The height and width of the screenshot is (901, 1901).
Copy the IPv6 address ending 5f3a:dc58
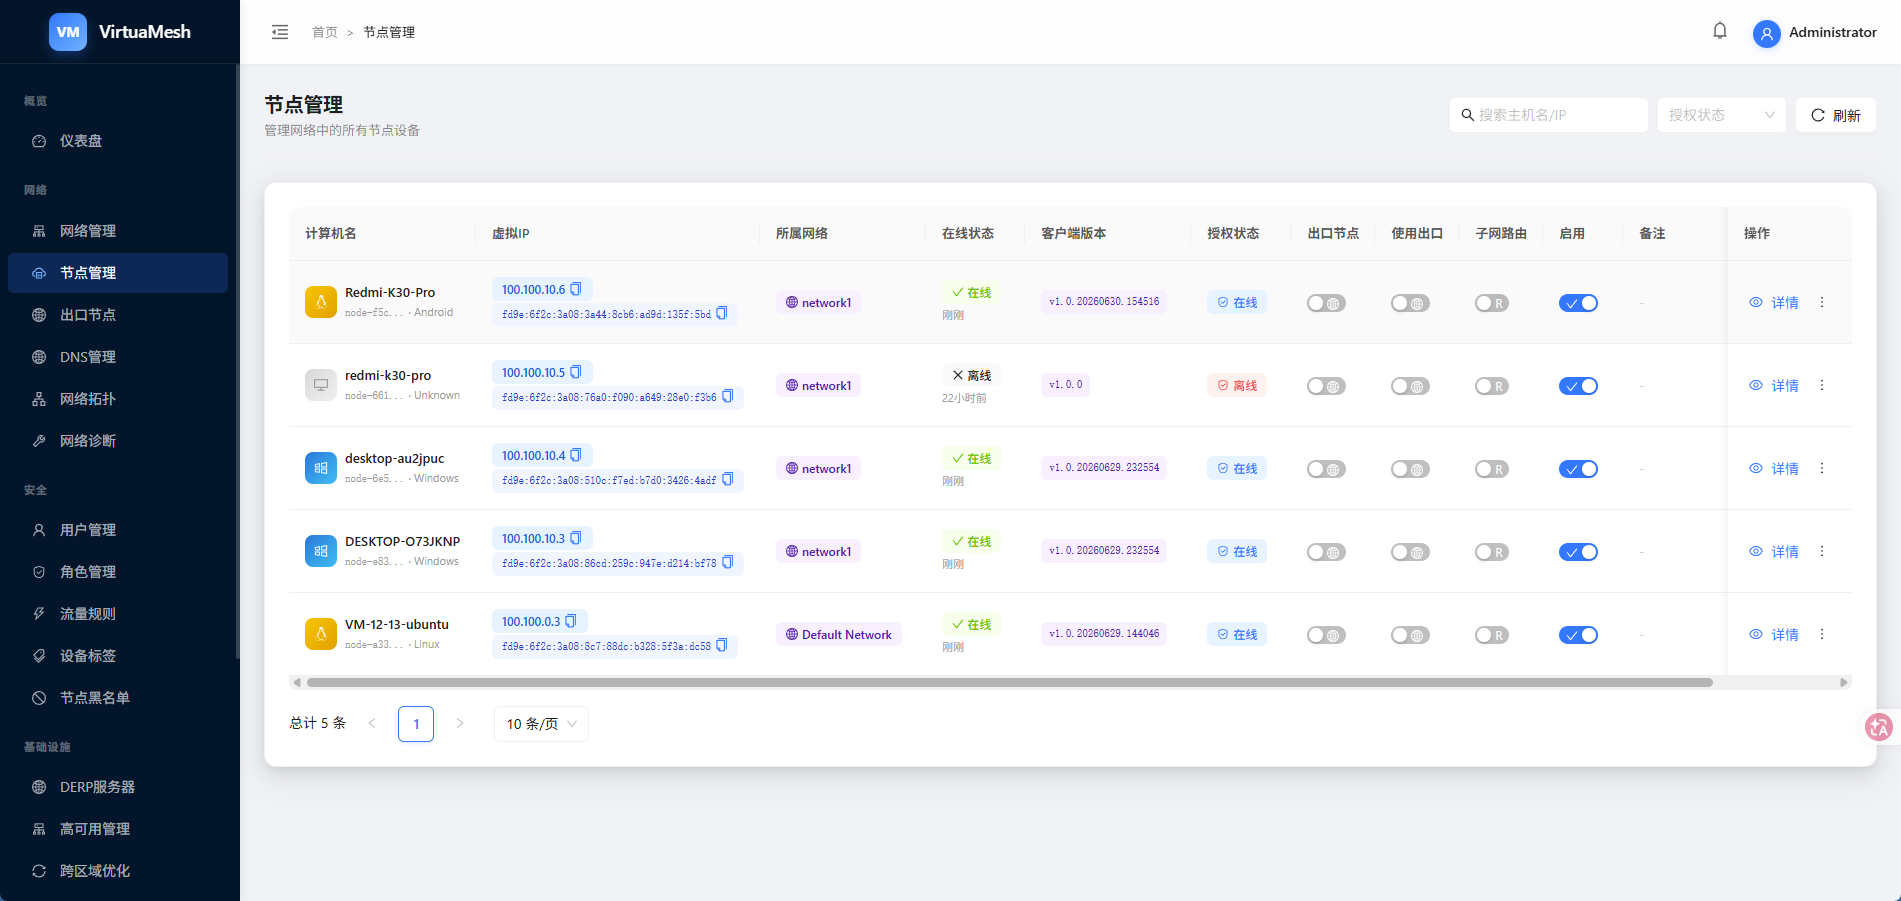tap(722, 645)
